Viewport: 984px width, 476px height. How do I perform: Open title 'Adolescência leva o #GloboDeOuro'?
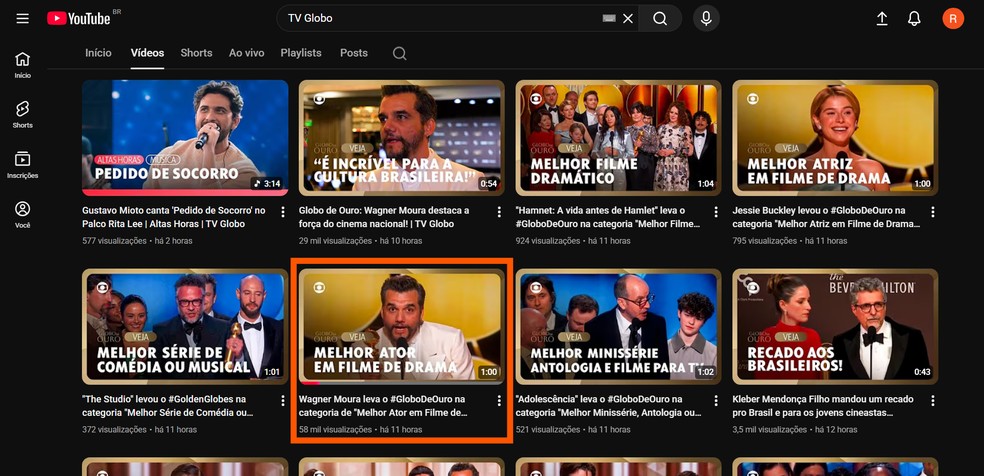609,406
